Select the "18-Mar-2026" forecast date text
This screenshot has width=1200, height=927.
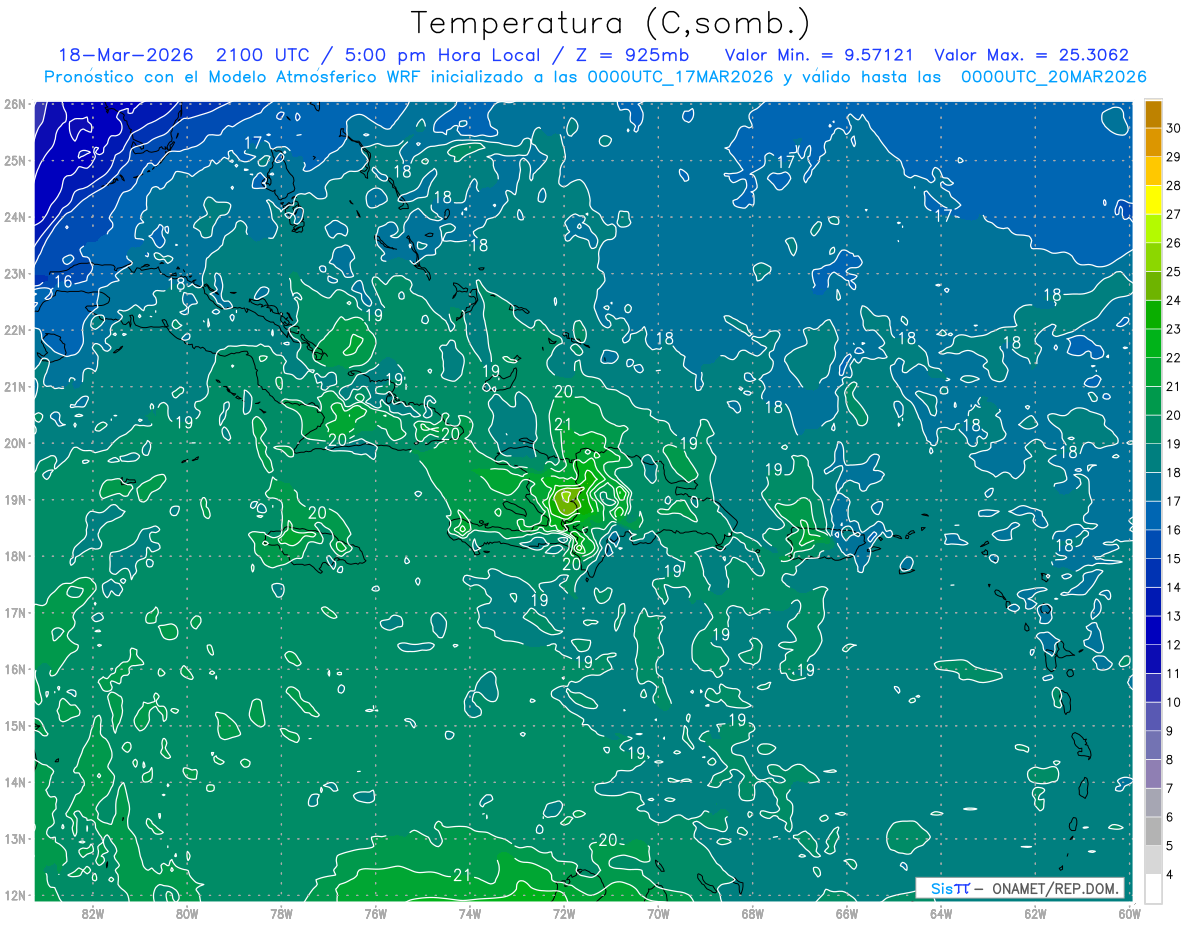pyautogui.click(x=125, y=55)
